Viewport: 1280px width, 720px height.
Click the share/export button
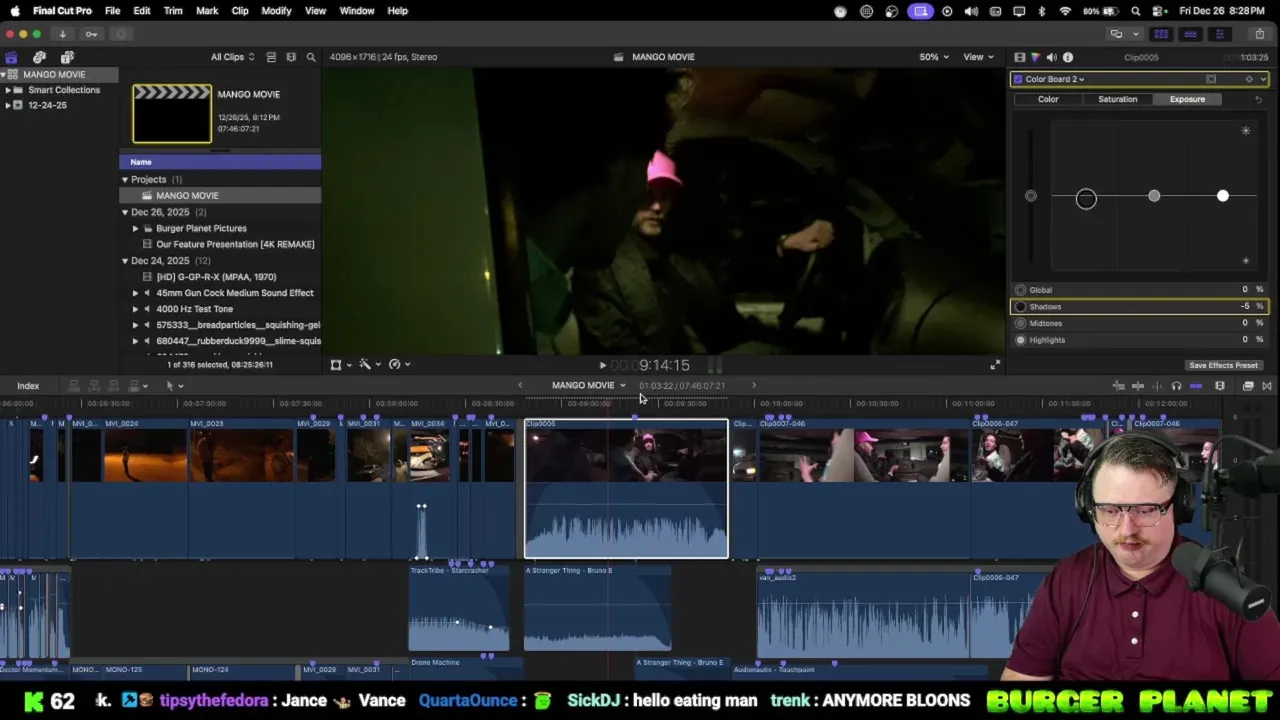[x=1259, y=34]
